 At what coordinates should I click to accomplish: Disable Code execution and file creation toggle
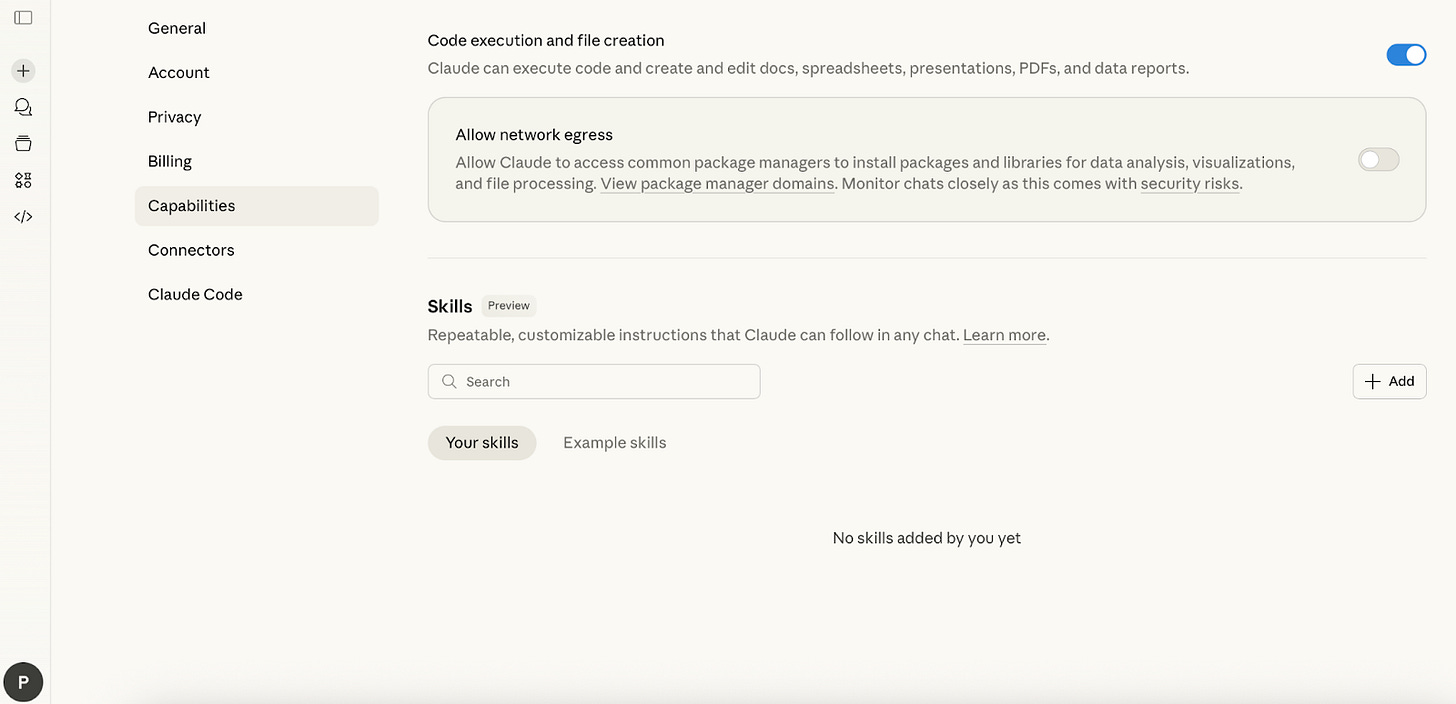point(1405,55)
